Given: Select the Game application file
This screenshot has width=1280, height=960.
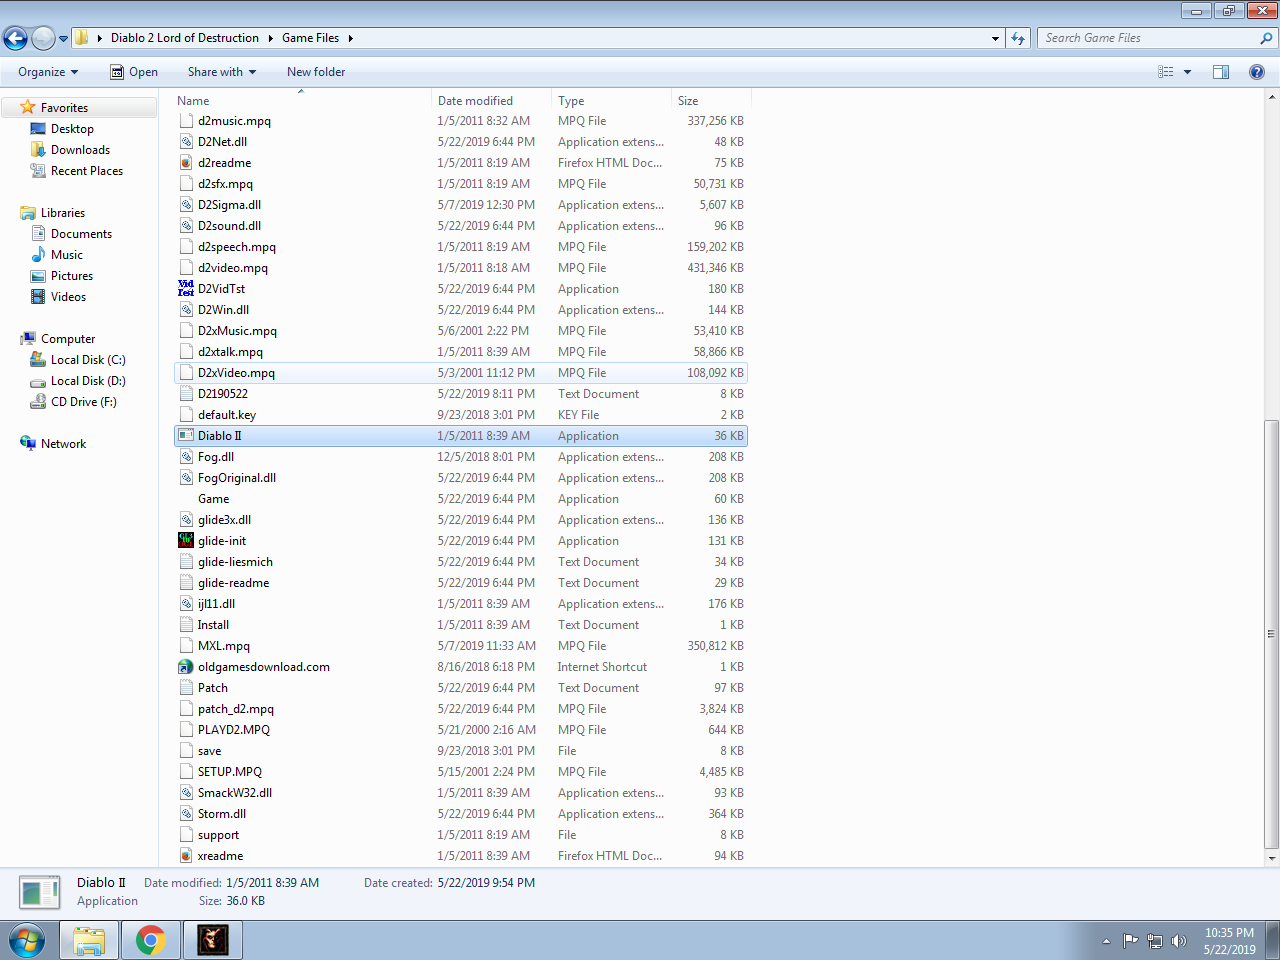Looking at the screenshot, I should point(461,499).
